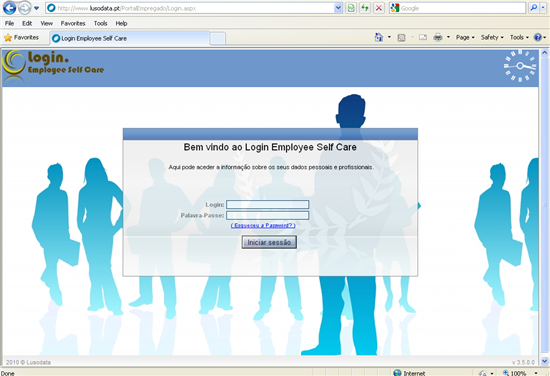Screen dimensions: 550x376
Task: Open the Tools menu in menu bar
Action: pyautogui.click(x=100, y=24)
